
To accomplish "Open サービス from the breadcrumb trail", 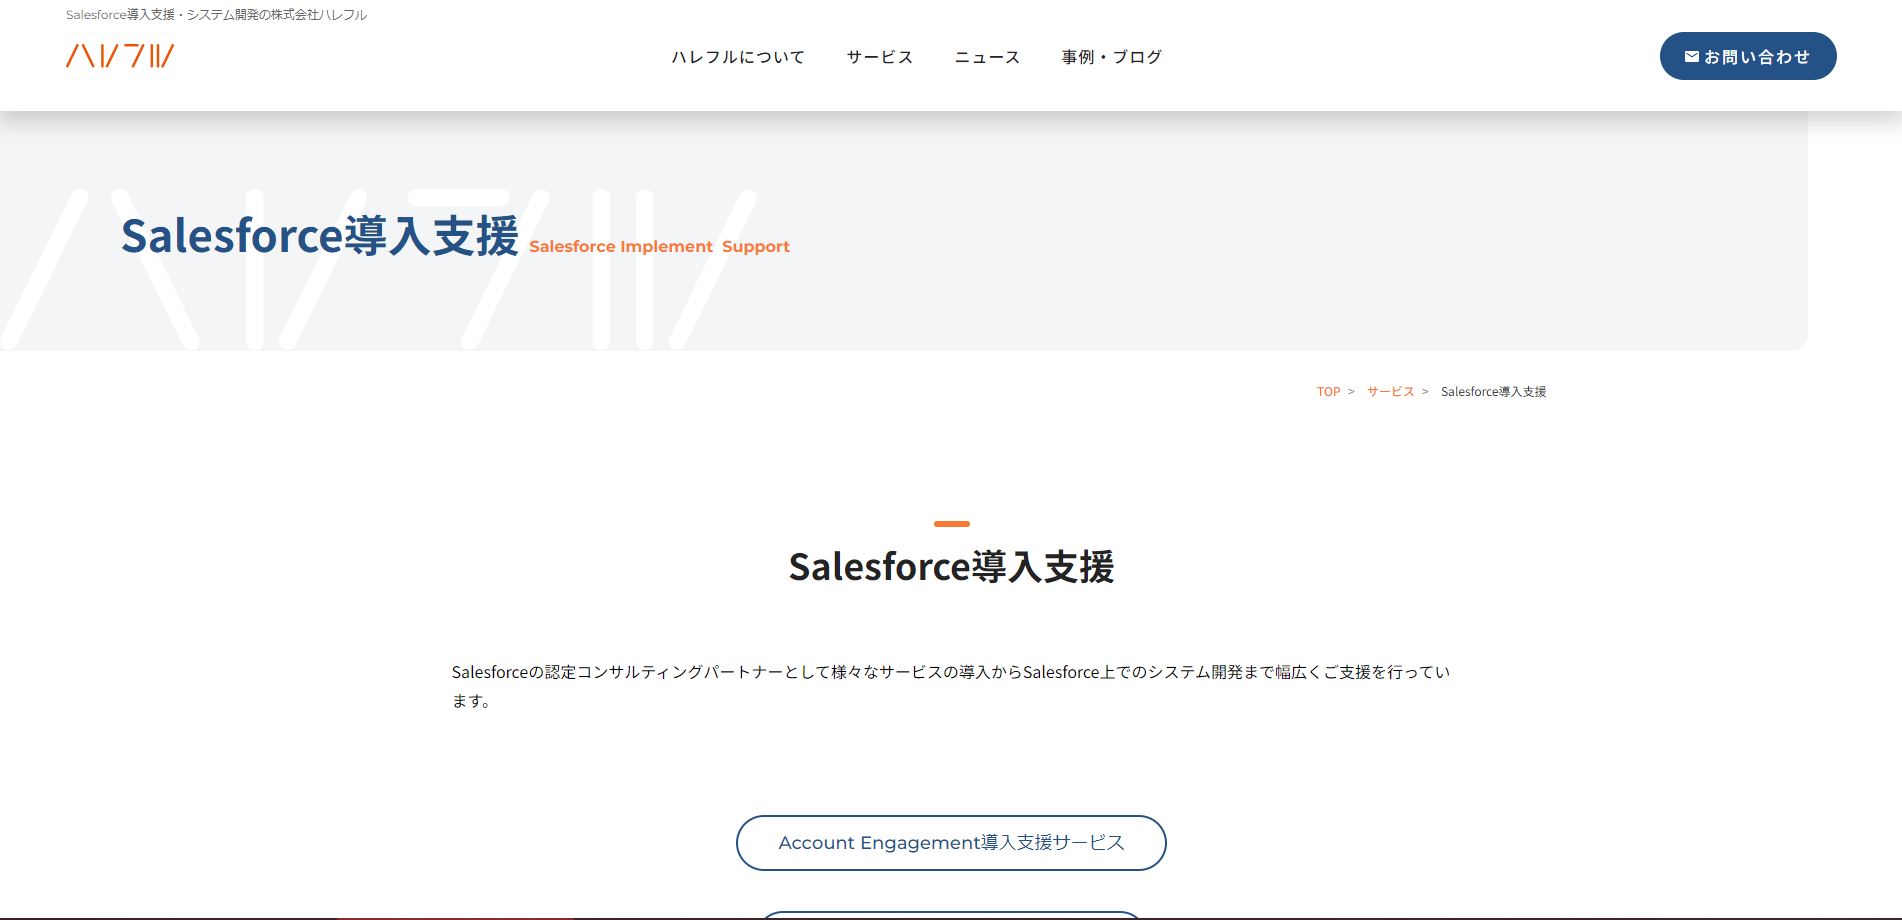I will (1389, 391).
